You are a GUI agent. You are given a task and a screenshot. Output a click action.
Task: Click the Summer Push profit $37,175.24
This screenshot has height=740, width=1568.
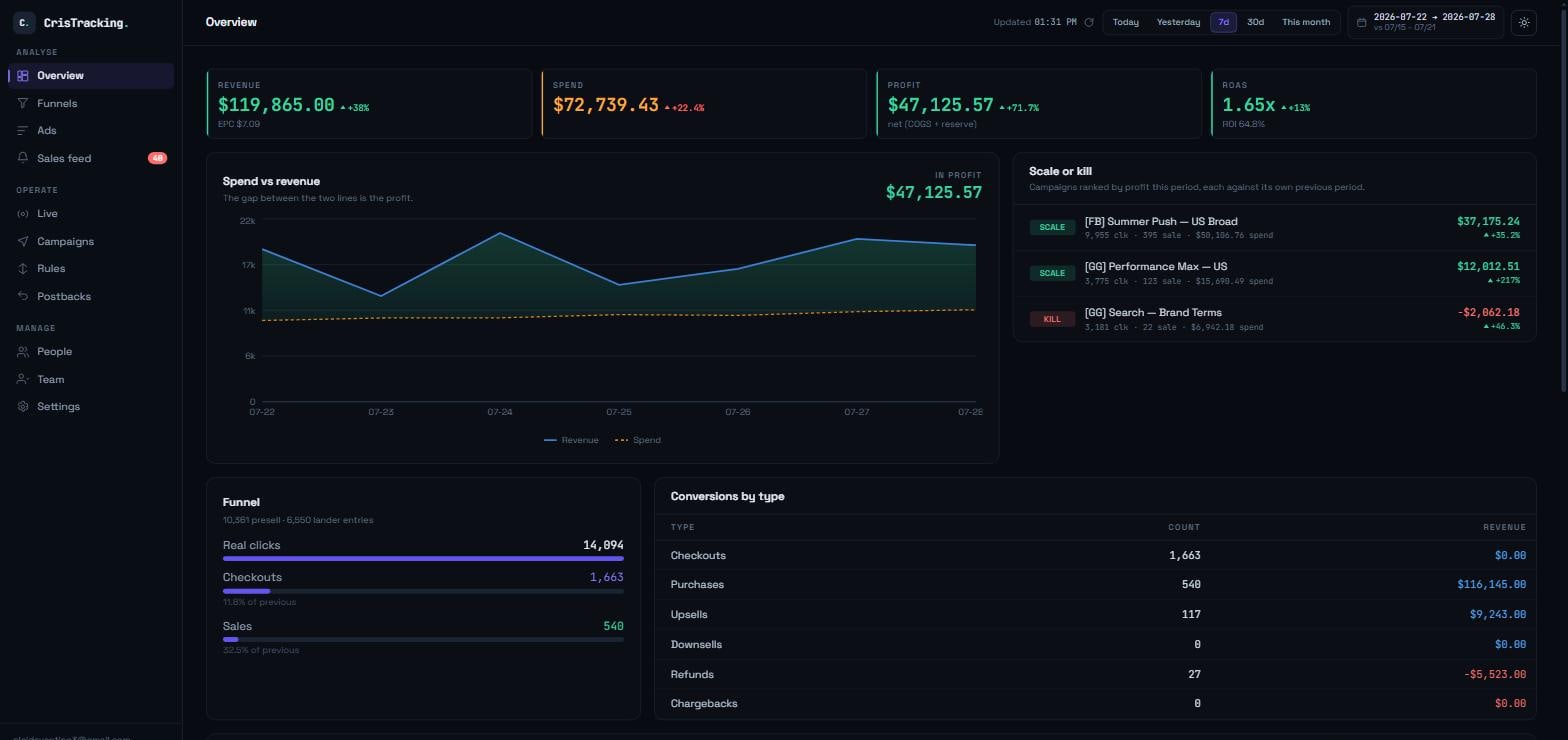(x=1488, y=222)
